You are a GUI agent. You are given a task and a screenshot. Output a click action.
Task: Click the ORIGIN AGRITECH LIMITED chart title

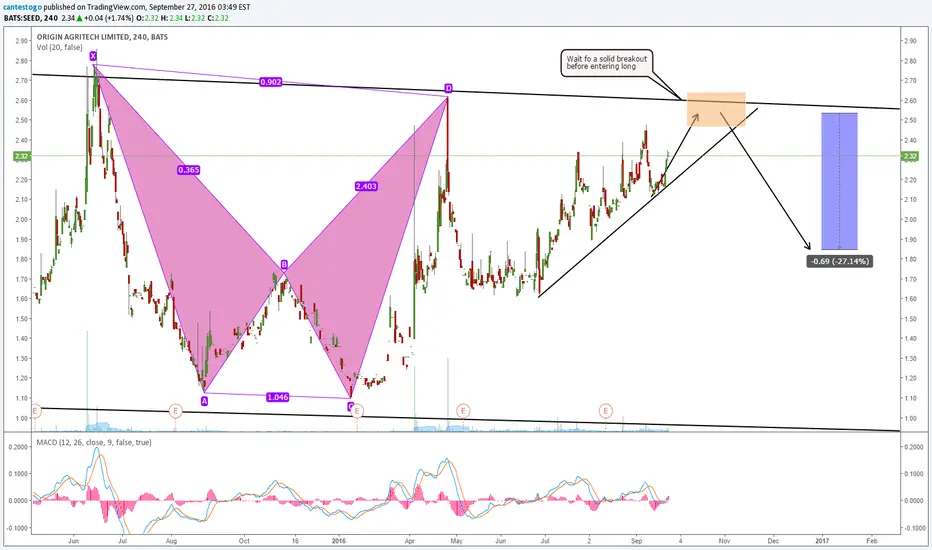[102, 37]
